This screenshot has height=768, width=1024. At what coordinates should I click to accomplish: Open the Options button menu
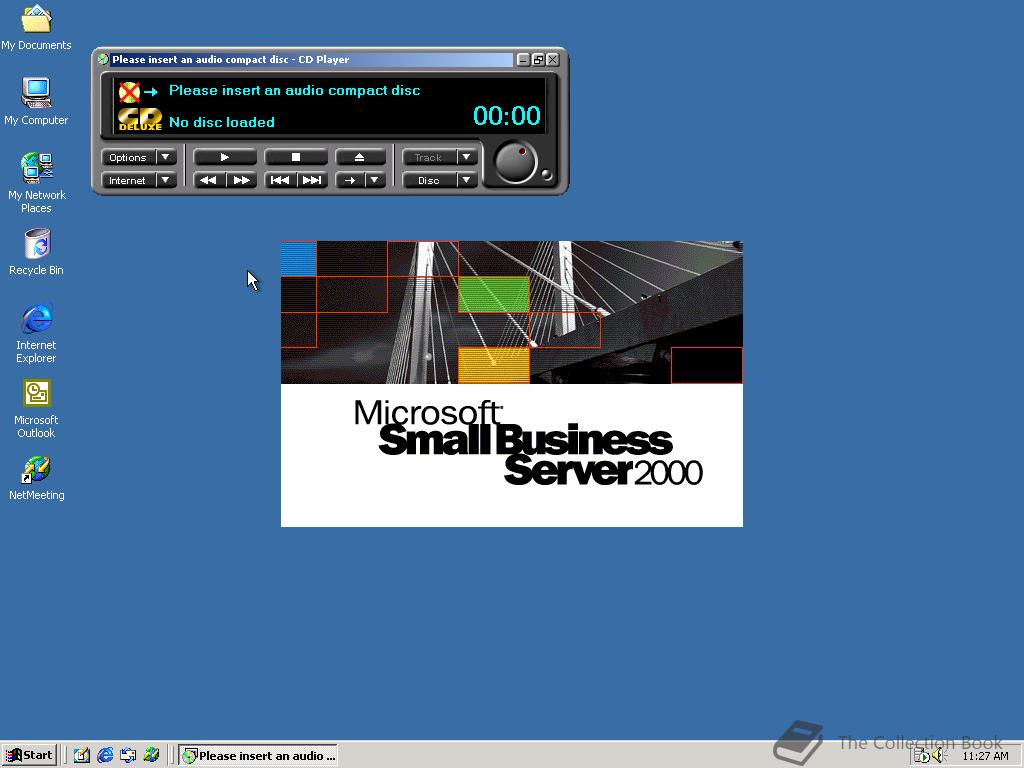tap(128, 157)
